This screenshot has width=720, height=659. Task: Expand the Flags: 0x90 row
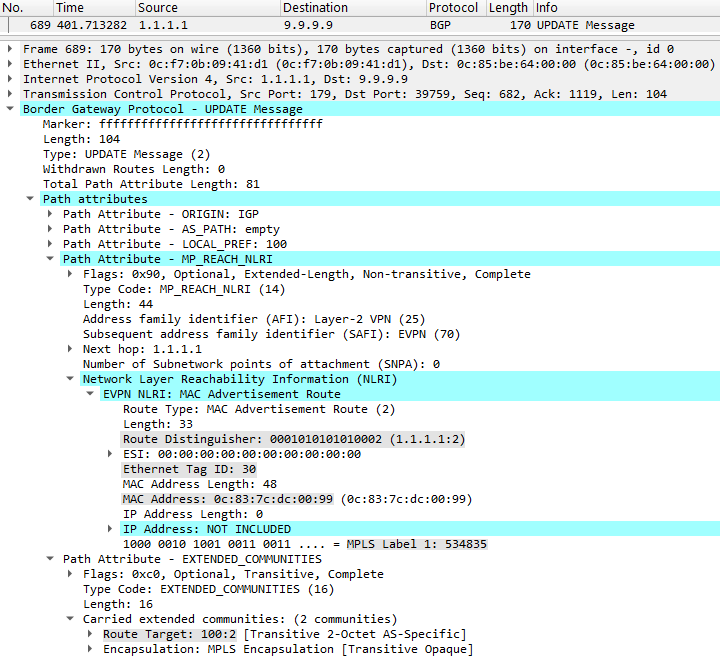click(70, 274)
